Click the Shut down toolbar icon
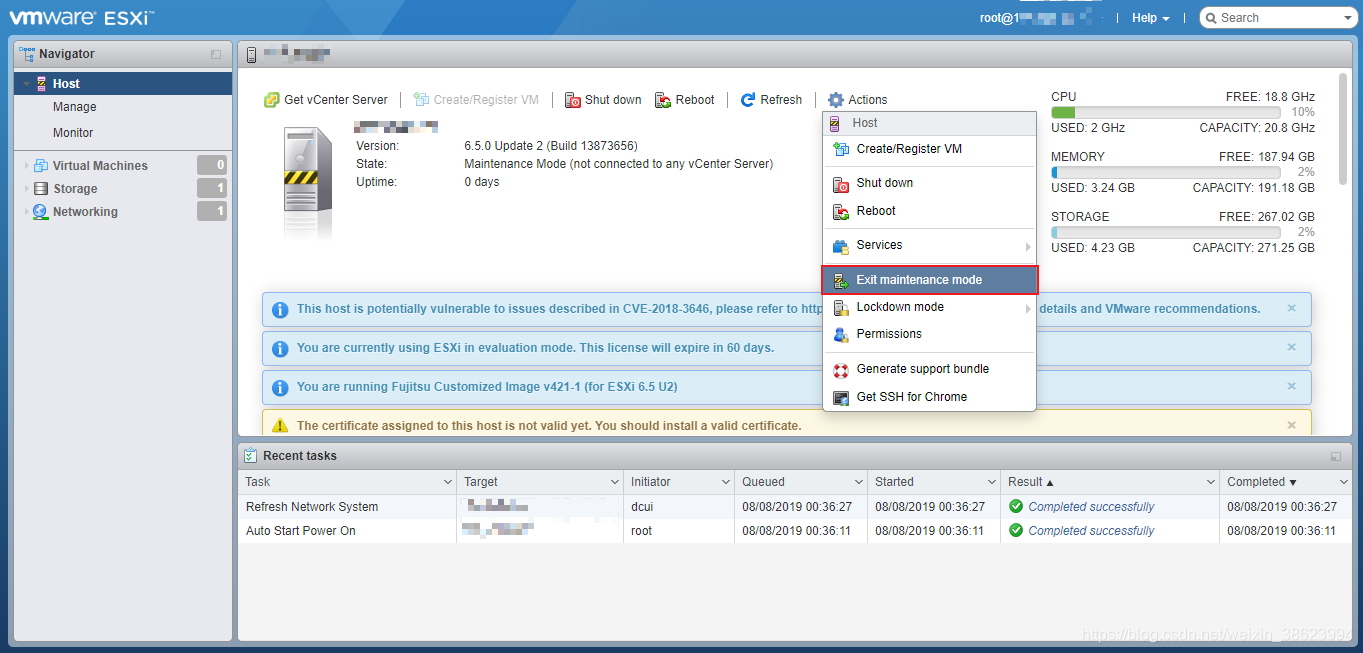Viewport: 1363px width, 653px height. click(x=573, y=100)
